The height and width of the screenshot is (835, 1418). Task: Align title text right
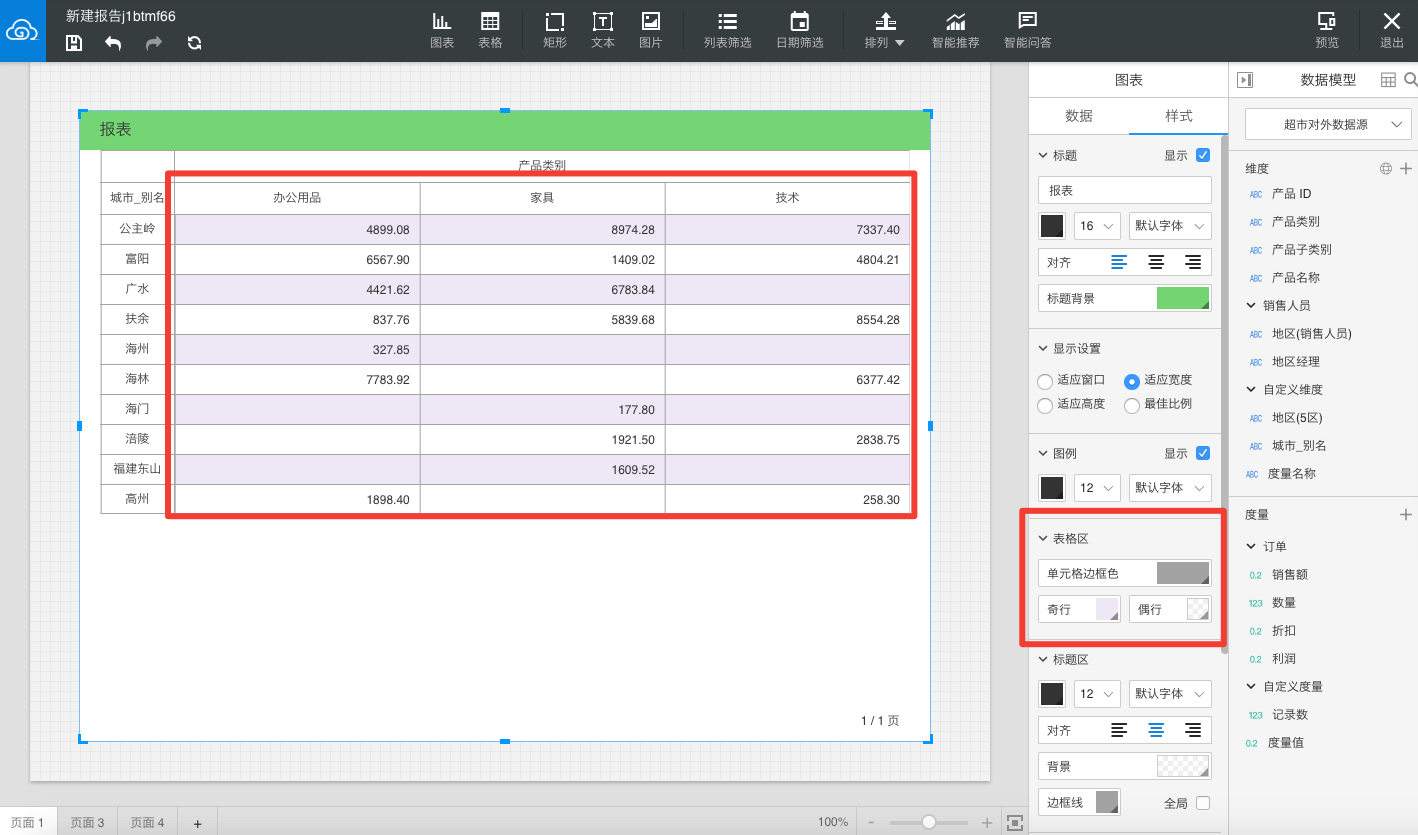pos(1192,262)
